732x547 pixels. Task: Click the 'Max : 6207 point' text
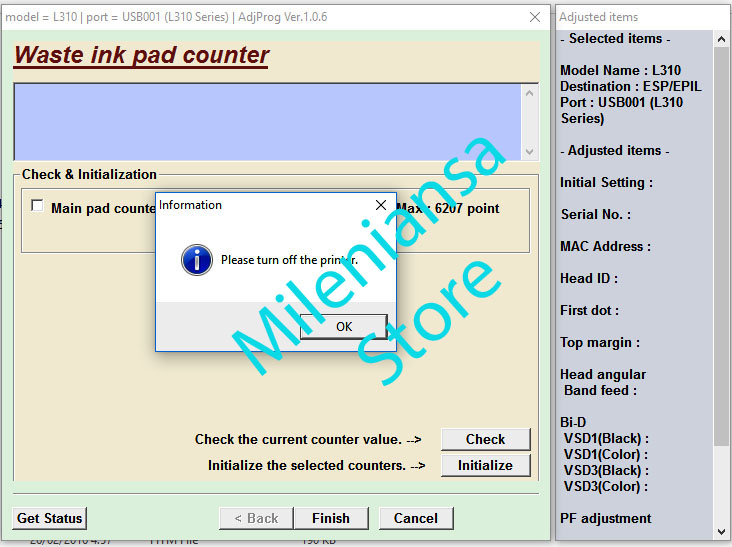[448, 208]
